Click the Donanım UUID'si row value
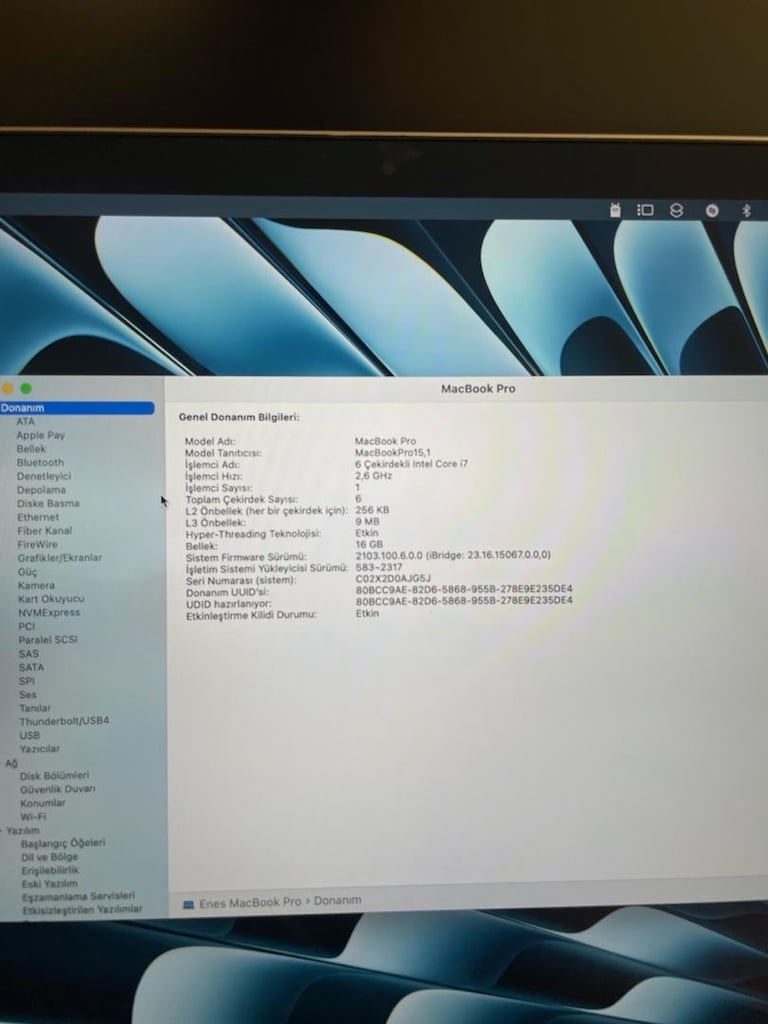Viewport: 768px width, 1024px height. [464, 589]
